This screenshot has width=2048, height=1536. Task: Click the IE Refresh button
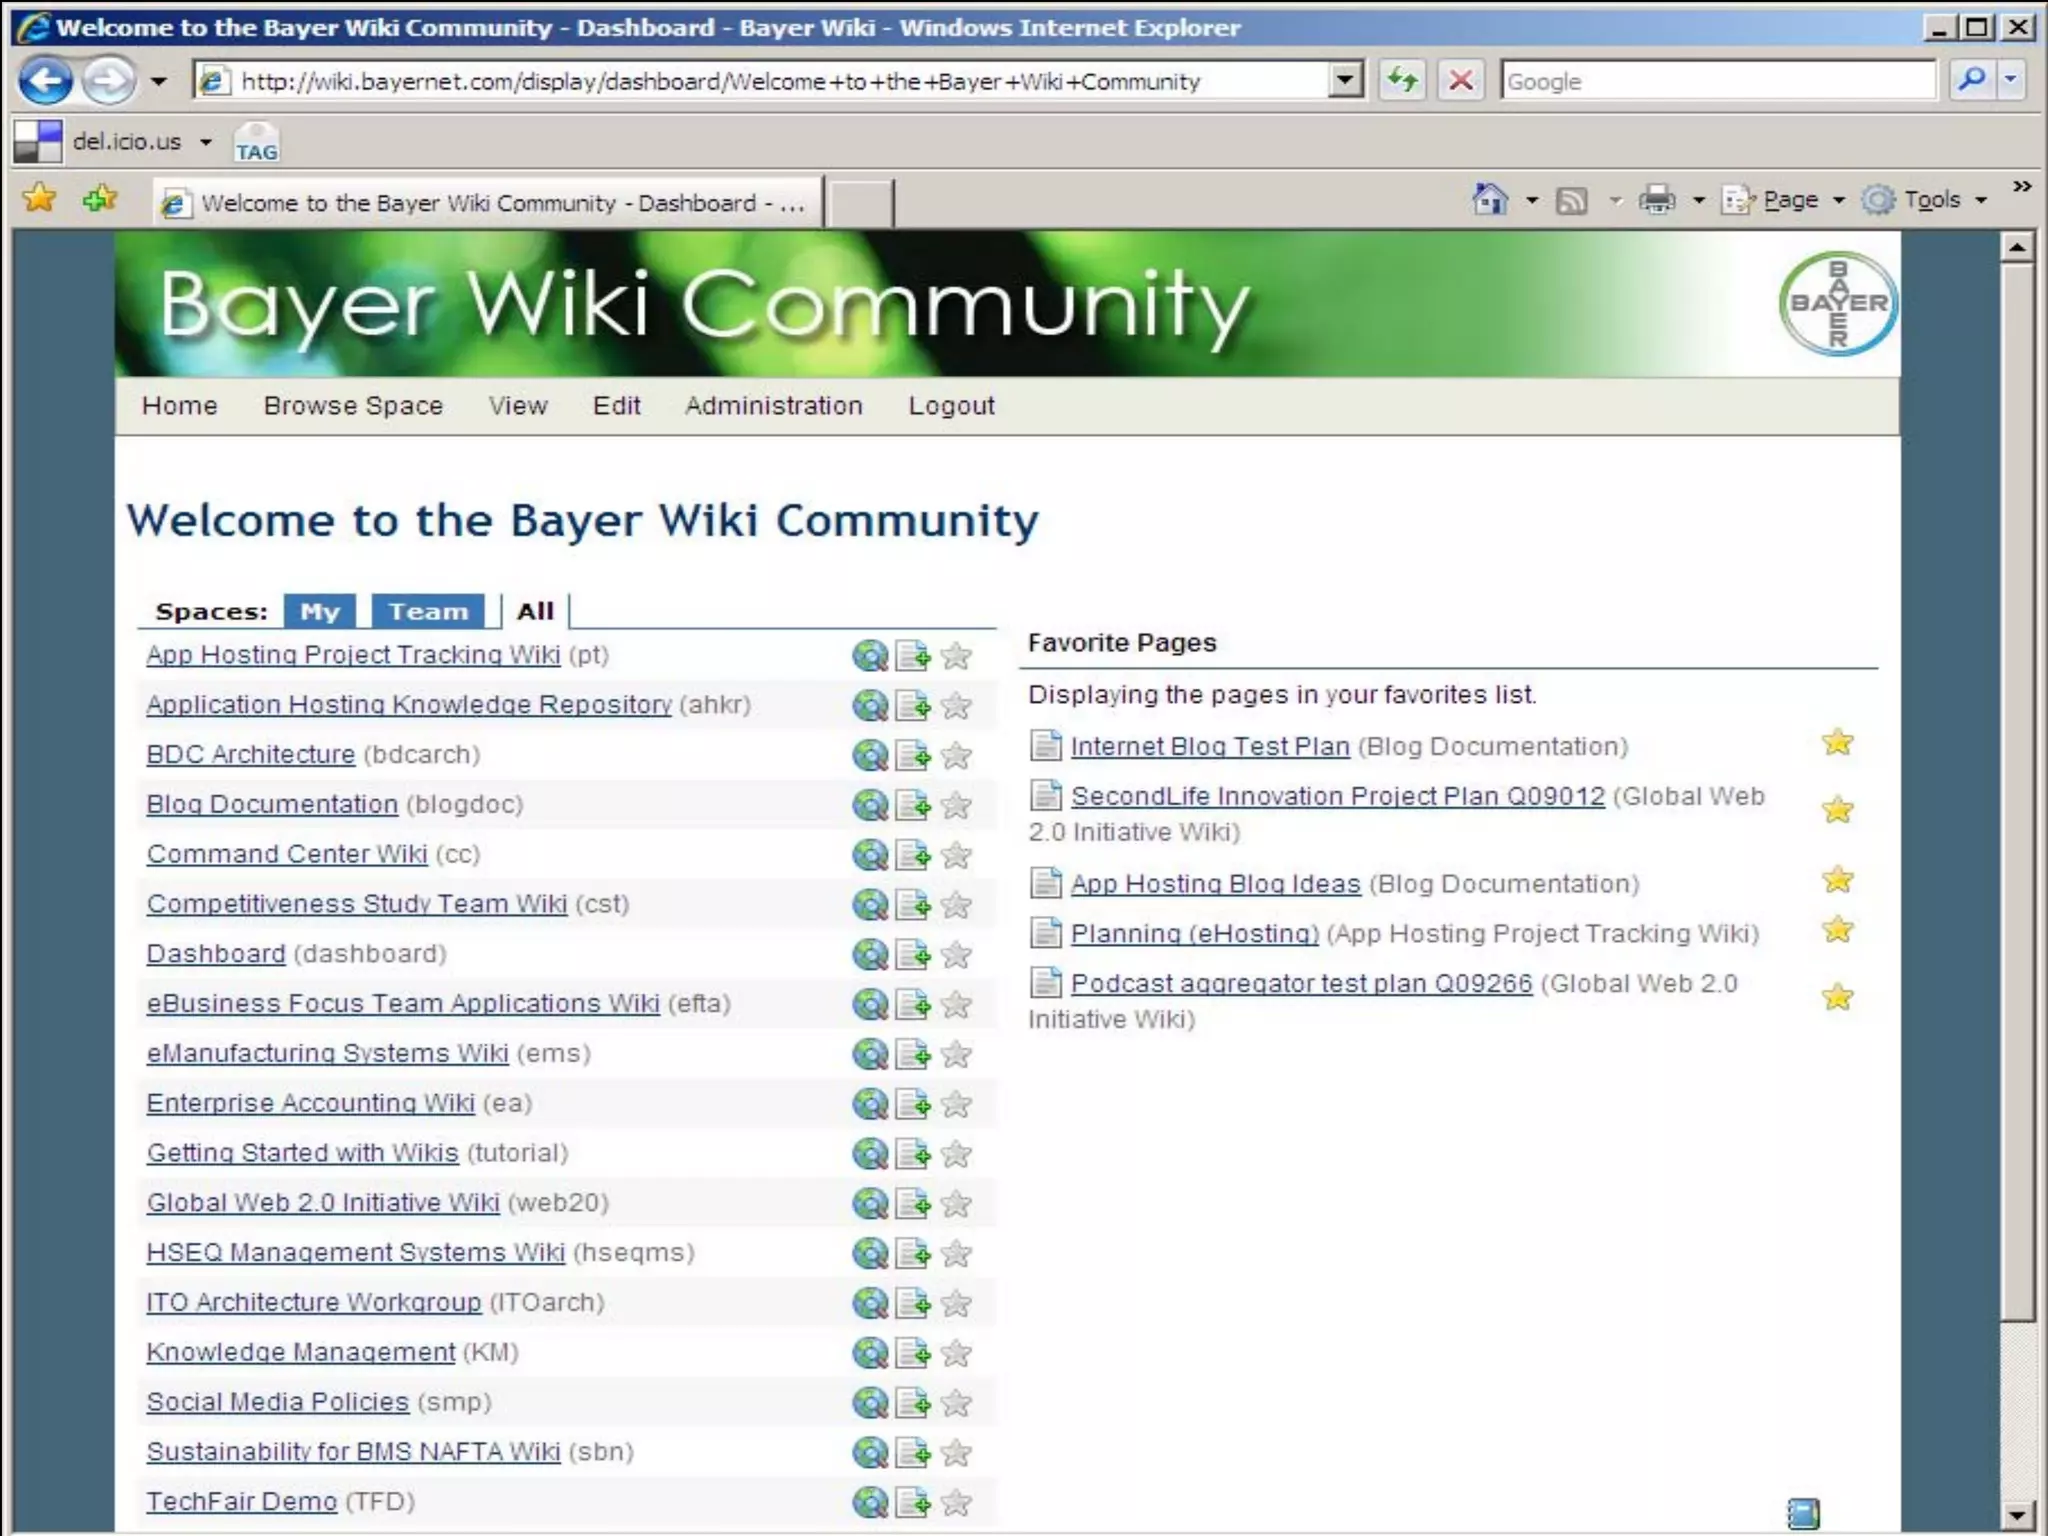tap(1403, 80)
